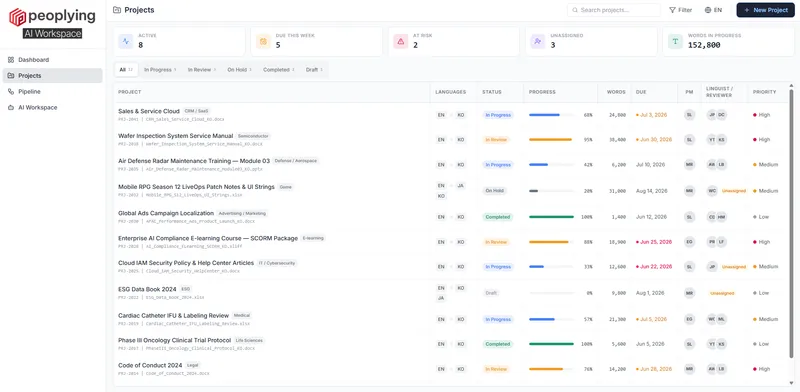
Task: Open Mobile RPG Season 12 LiveOps project
Action: [196, 187]
